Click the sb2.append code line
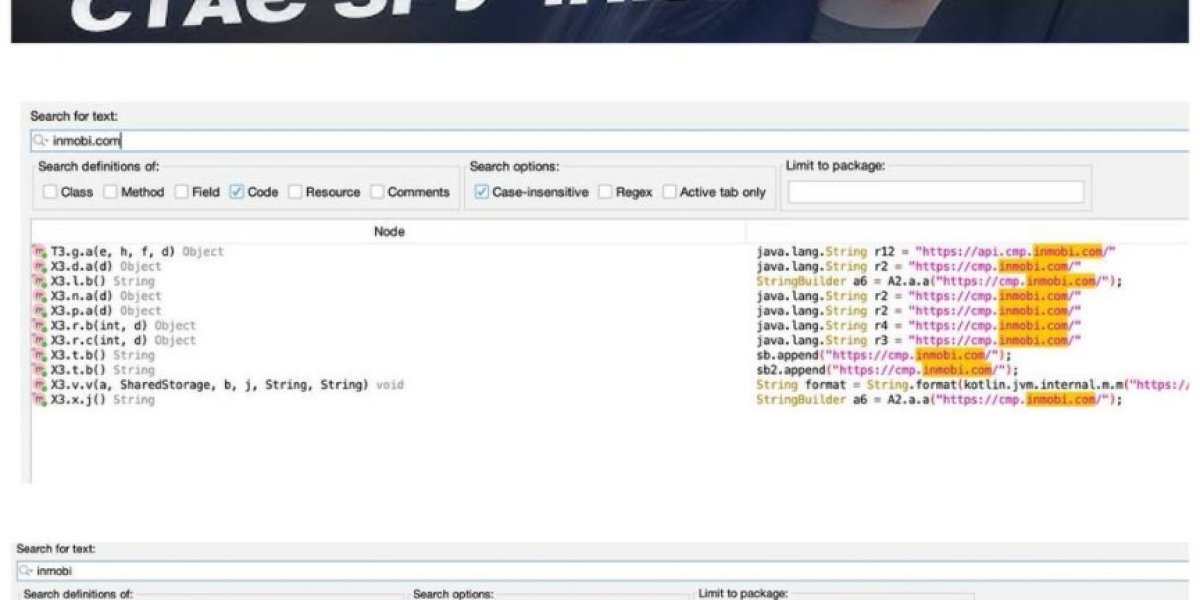The image size is (1200, 600). 888,370
